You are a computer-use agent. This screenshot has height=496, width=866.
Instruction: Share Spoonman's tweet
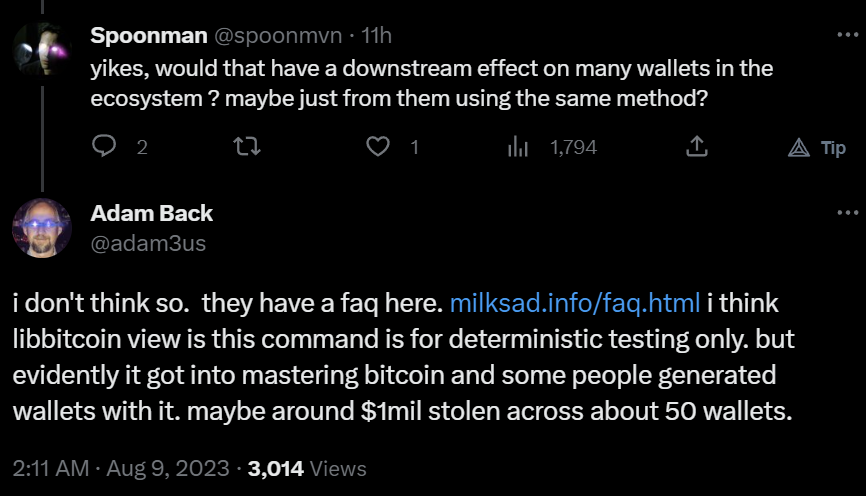[698, 147]
